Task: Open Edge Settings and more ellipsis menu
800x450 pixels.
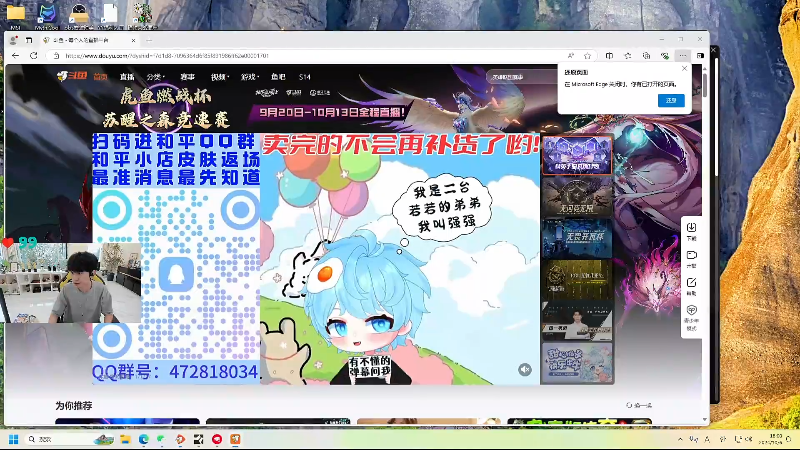Action: pos(683,56)
